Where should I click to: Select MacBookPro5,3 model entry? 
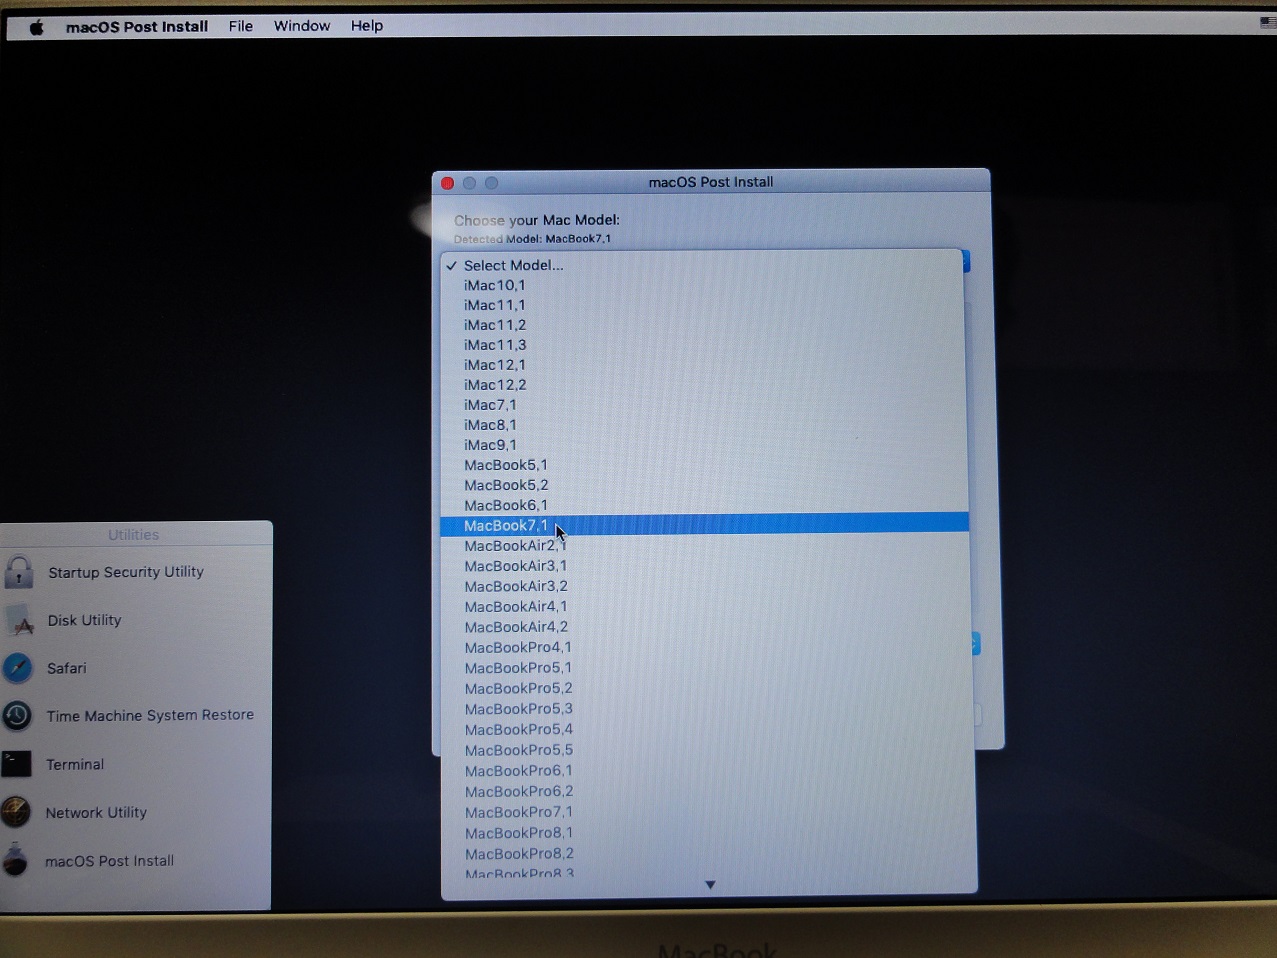[707, 709]
